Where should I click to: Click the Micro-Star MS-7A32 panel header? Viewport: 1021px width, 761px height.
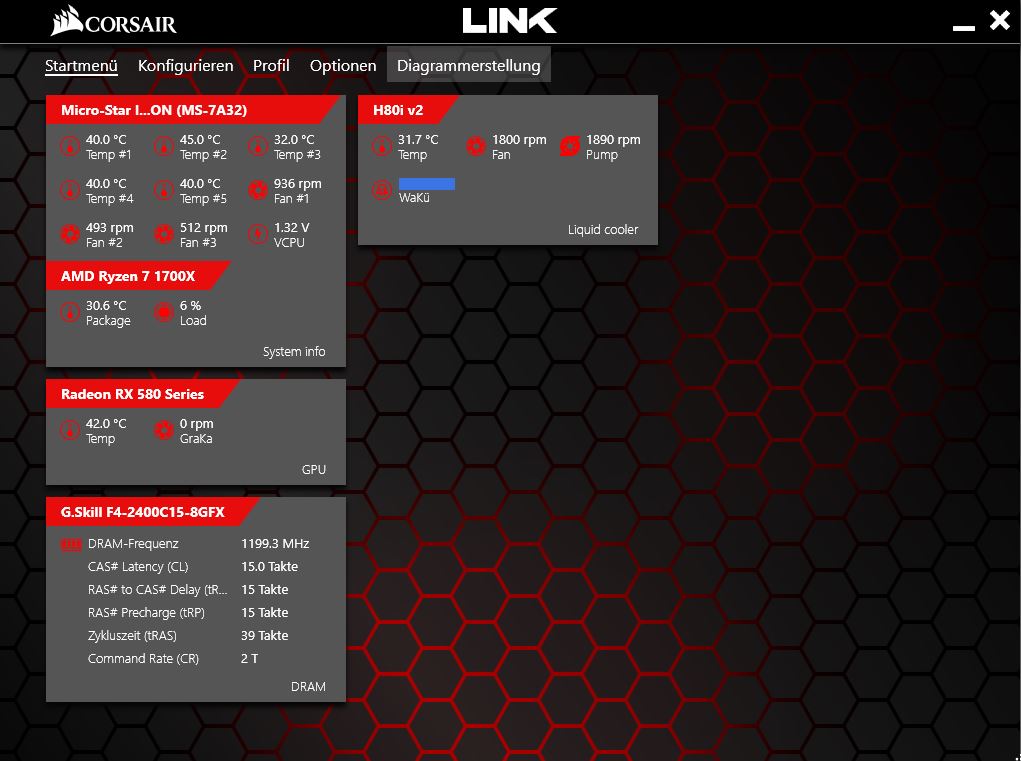point(193,110)
